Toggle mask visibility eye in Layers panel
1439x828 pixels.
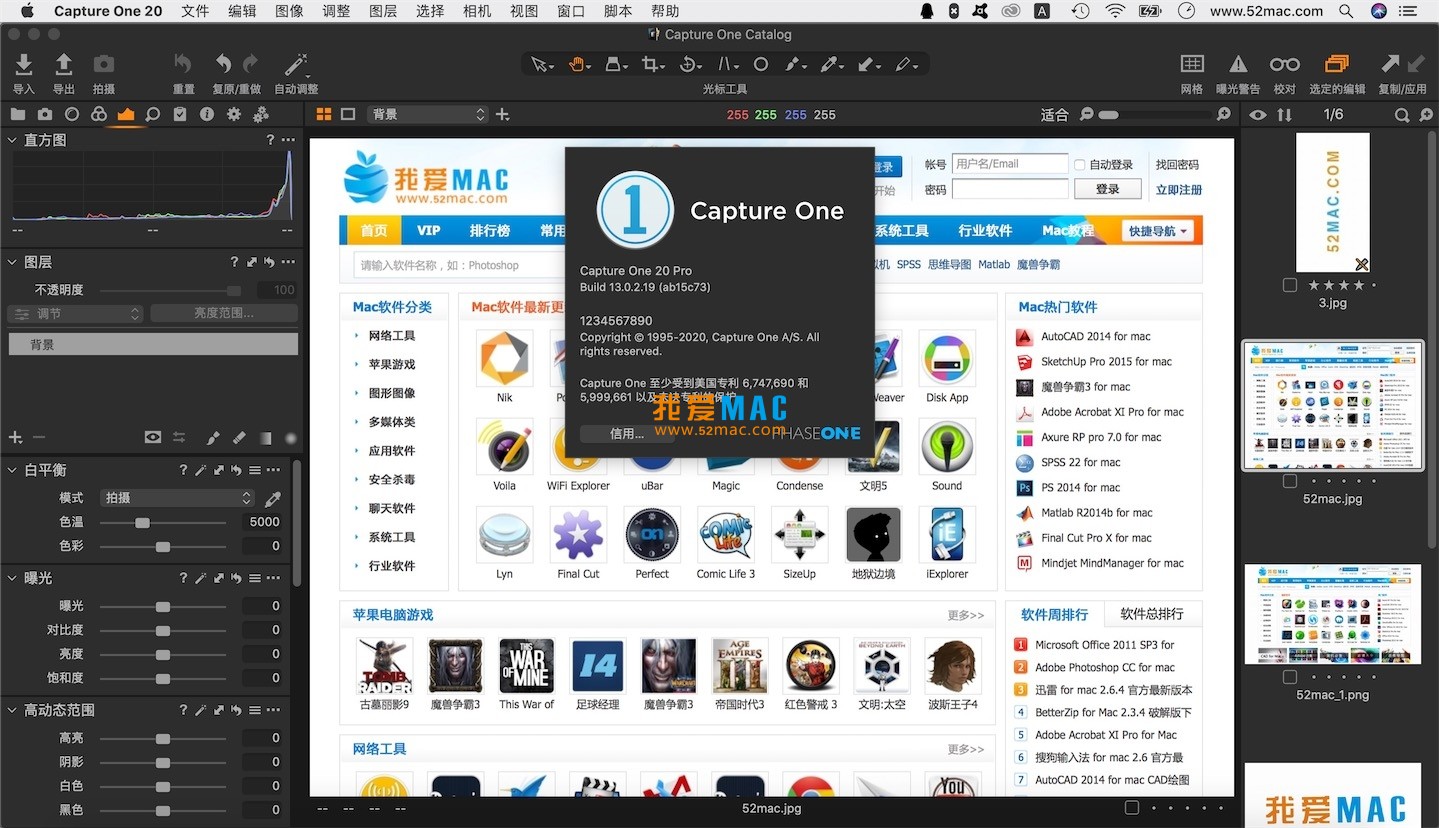point(152,437)
